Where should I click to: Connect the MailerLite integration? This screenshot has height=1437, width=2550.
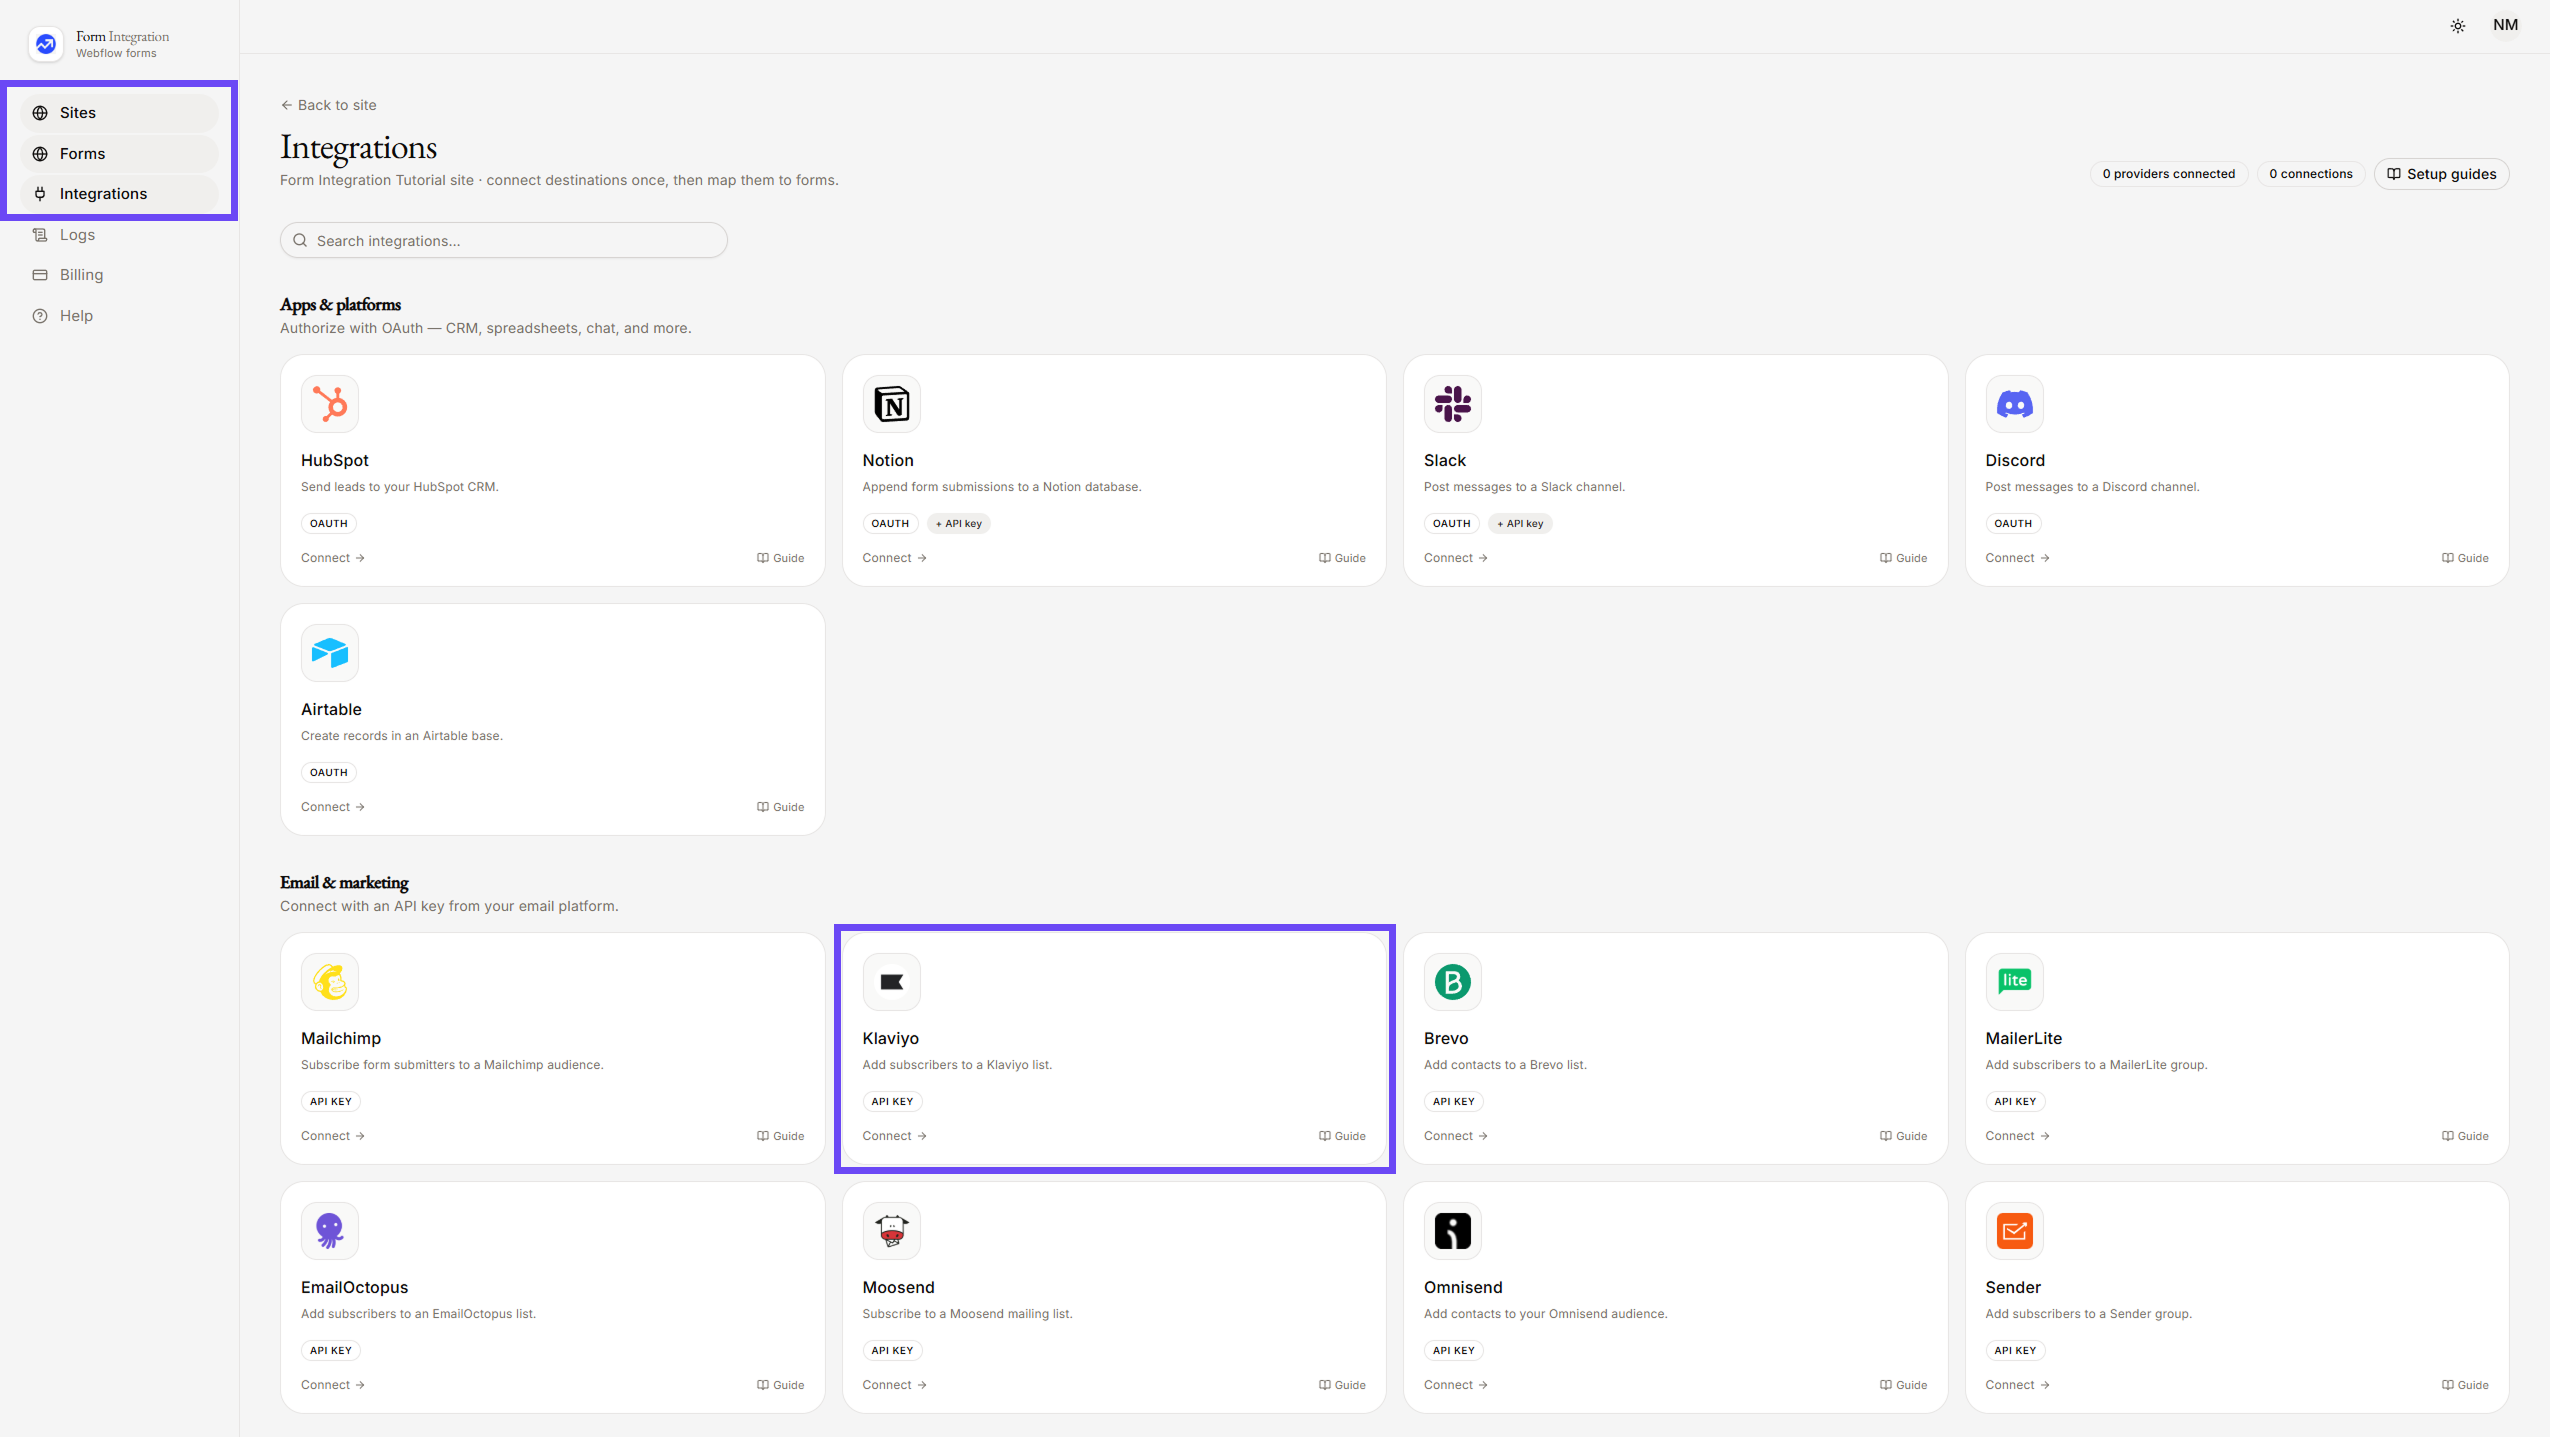coord(2018,1136)
